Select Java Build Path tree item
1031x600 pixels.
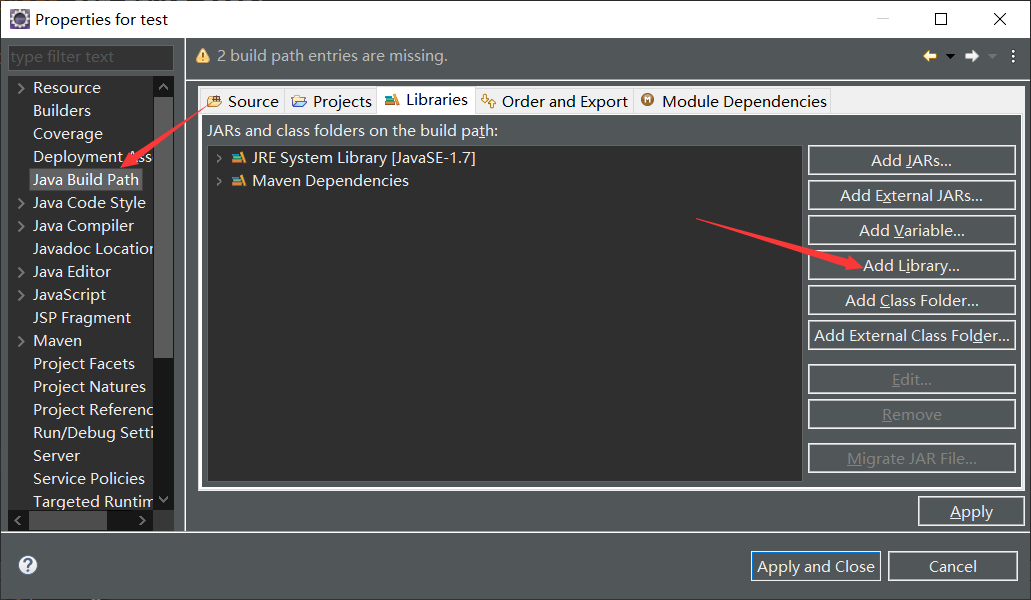[x=85, y=179]
